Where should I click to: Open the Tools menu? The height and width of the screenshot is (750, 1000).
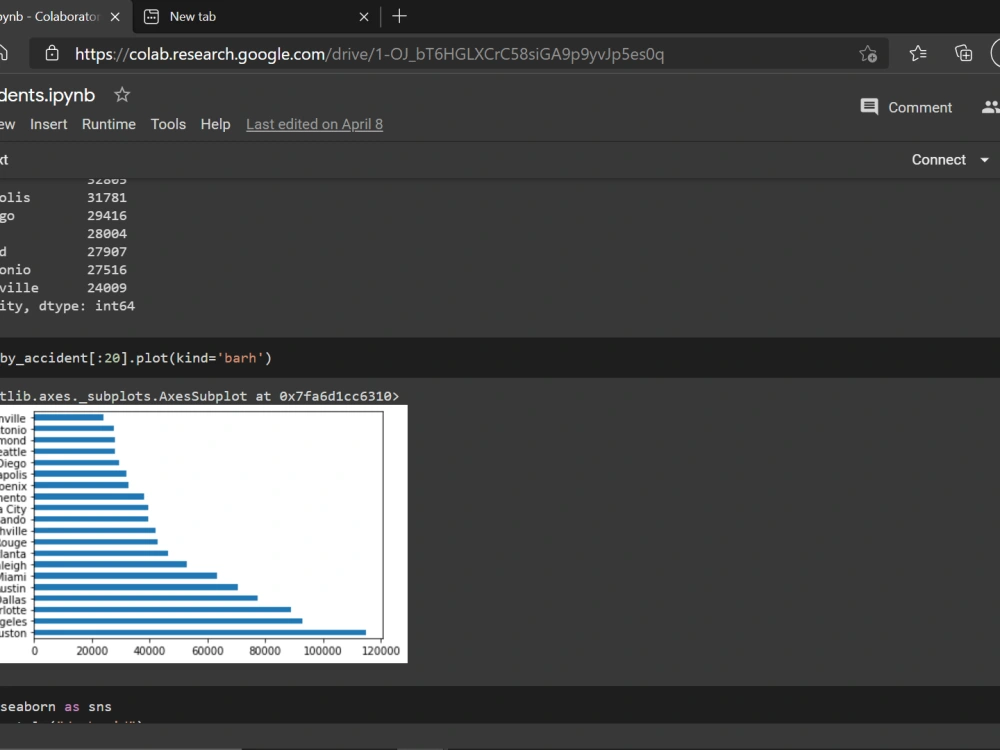[x=168, y=124]
